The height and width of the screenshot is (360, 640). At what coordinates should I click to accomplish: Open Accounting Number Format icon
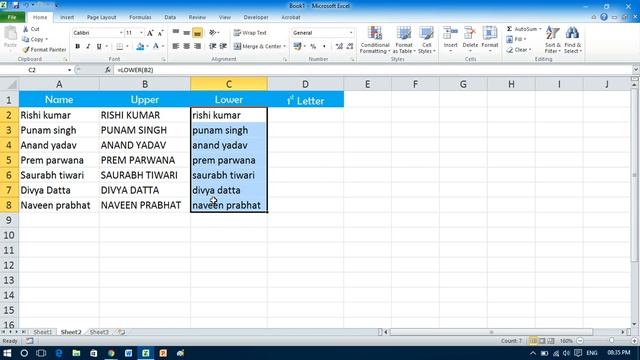coord(298,47)
